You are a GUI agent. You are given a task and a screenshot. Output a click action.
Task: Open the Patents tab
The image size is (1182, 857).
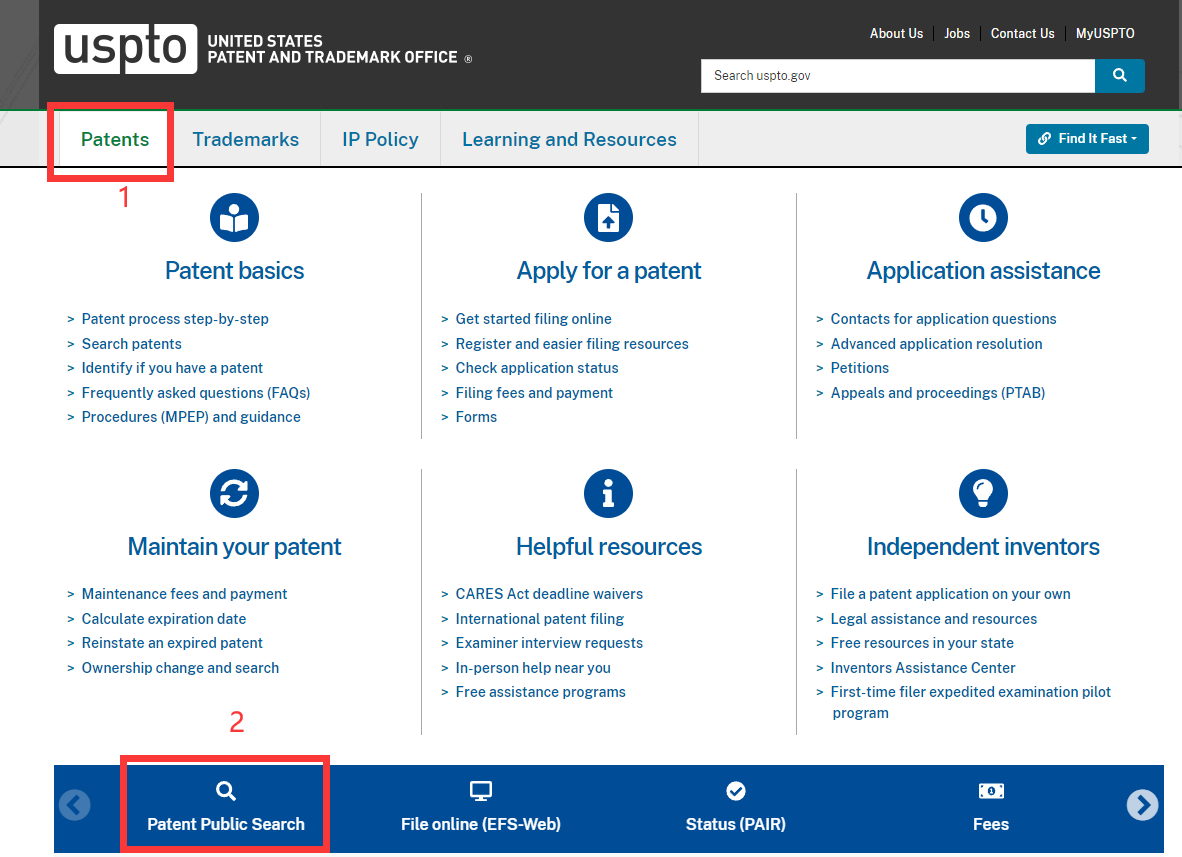(115, 139)
